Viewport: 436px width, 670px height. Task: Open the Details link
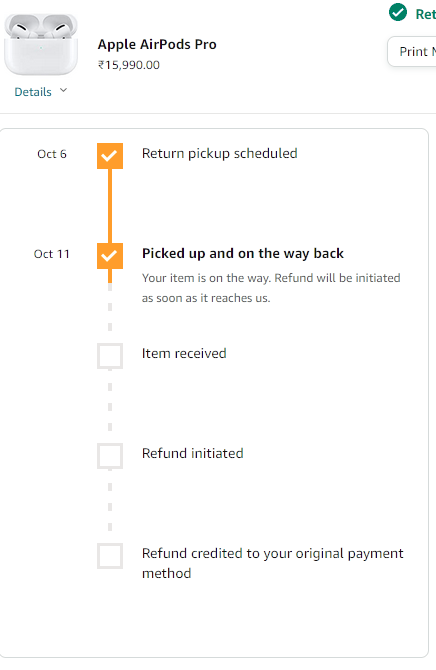point(33,92)
